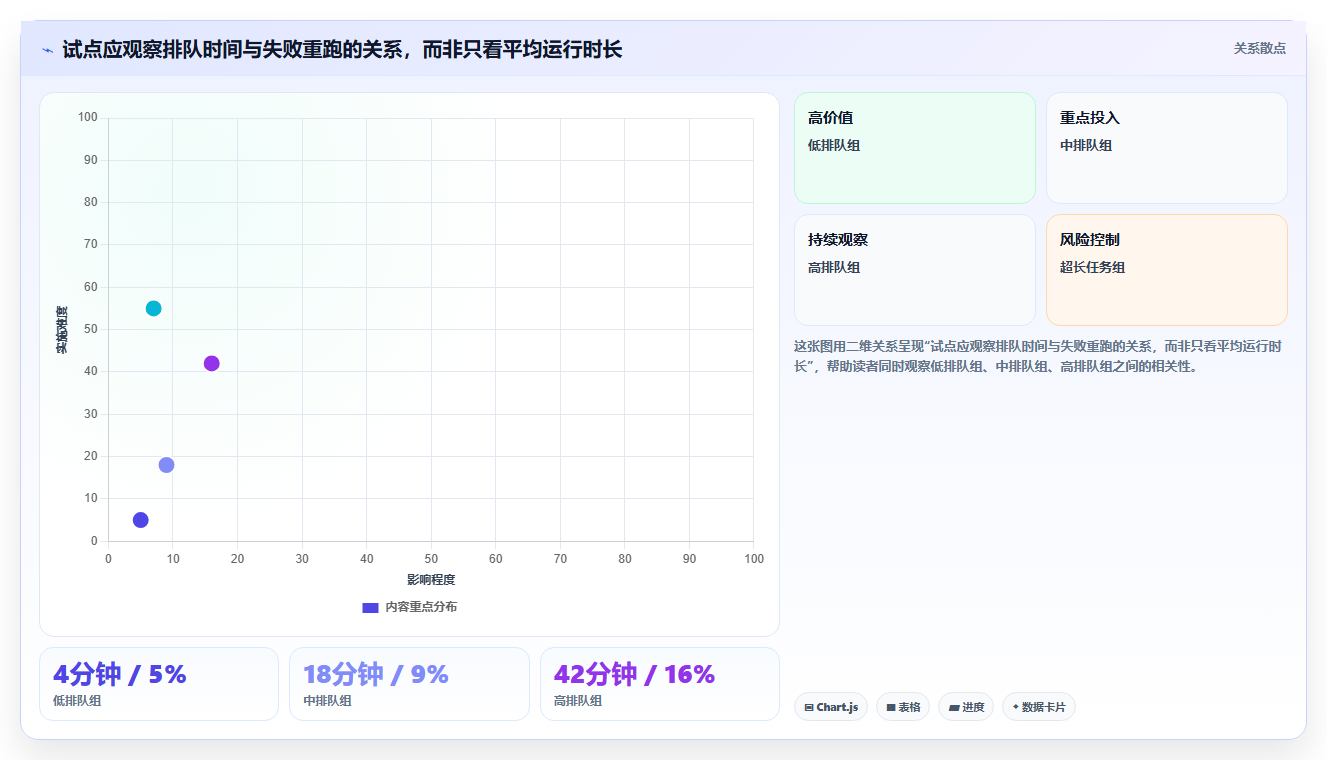The height and width of the screenshot is (760, 1327).
Task: Open the 风险控制 超长任务组 card
Action: coord(1166,270)
